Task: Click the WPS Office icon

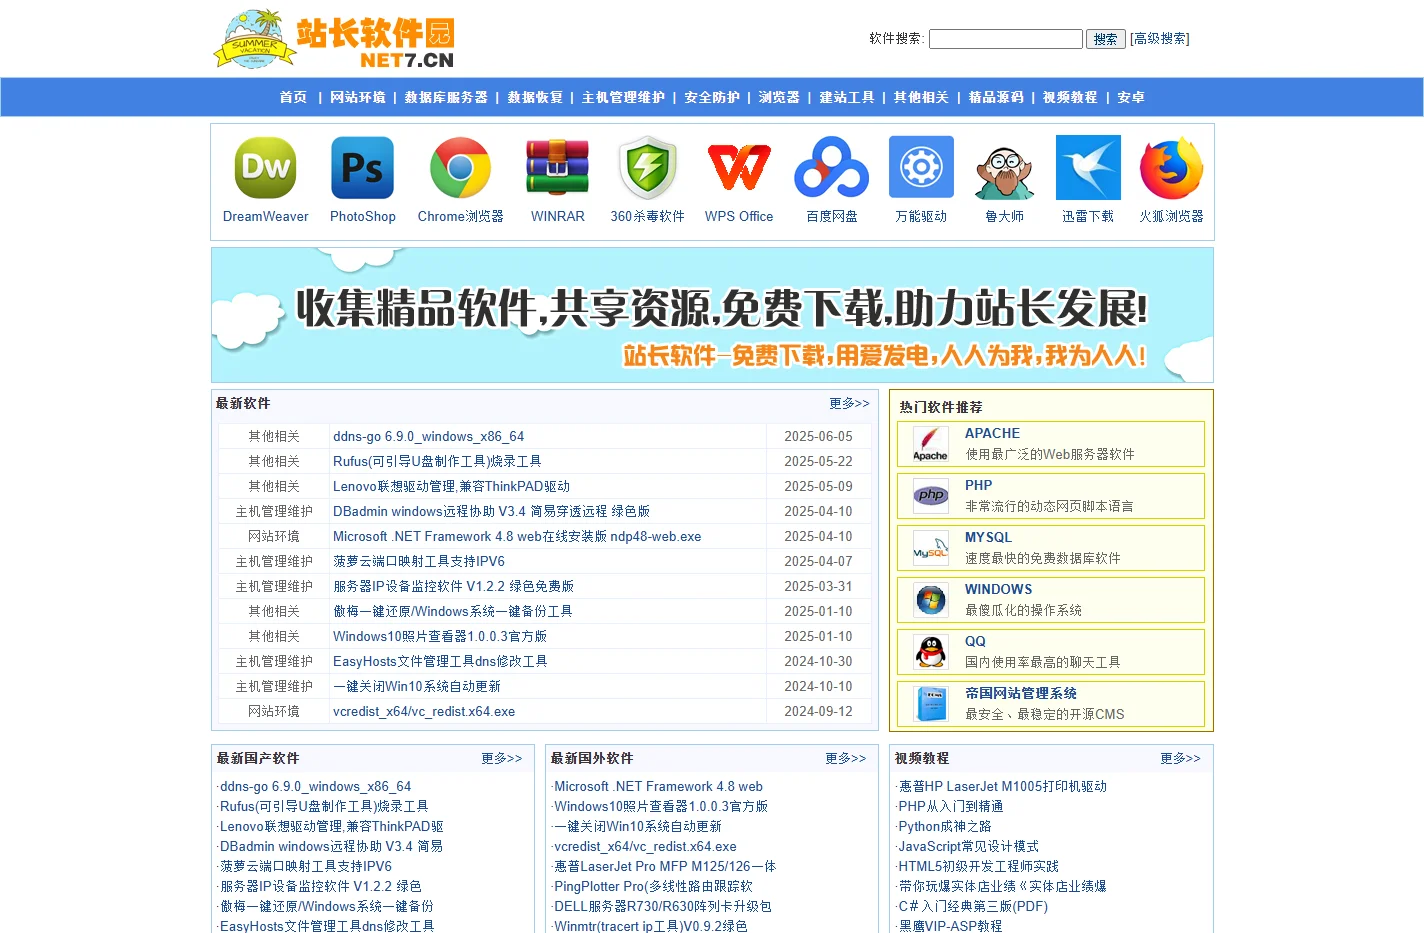Action: (739, 168)
